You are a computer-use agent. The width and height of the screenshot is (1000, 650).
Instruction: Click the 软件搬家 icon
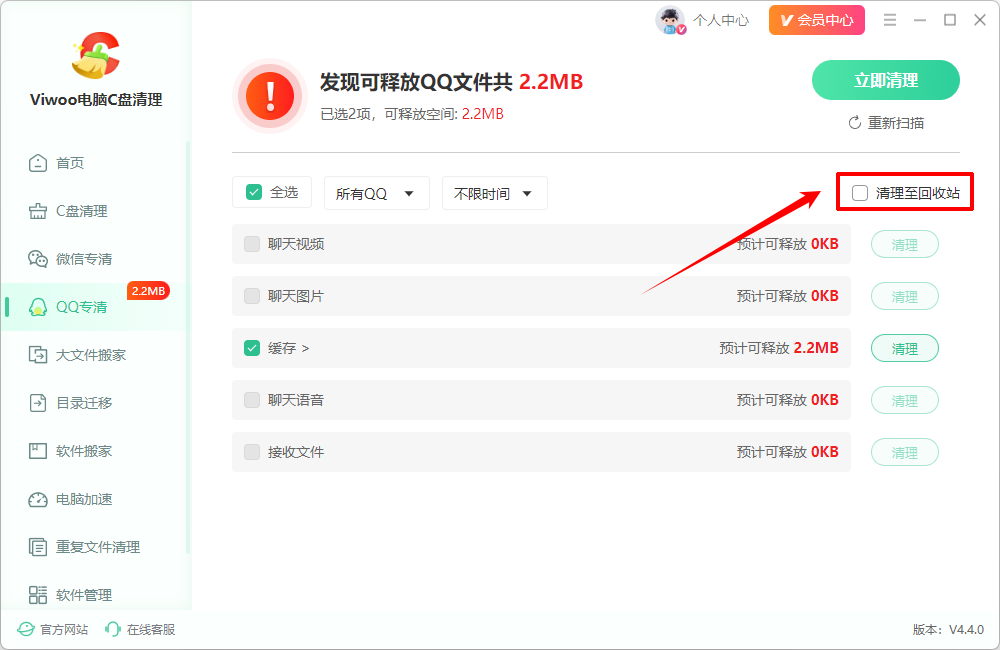pyautogui.click(x=38, y=451)
